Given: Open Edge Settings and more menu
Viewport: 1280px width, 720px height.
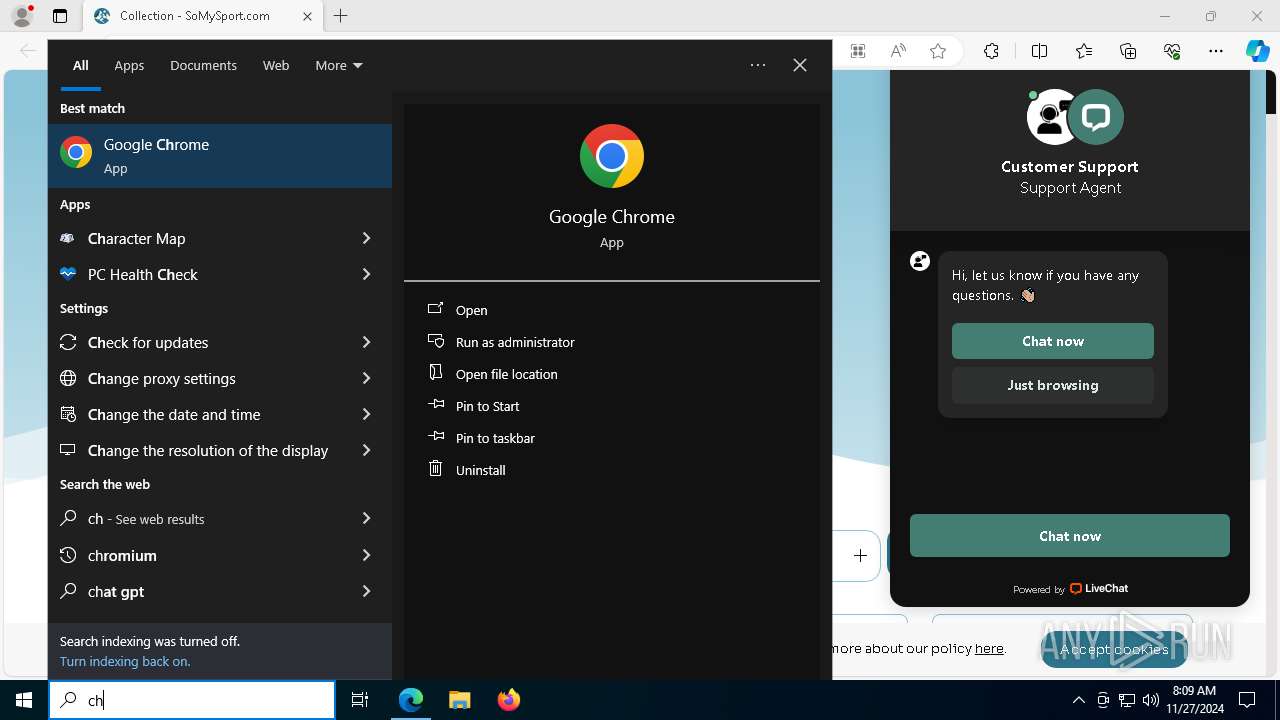Looking at the screenshot, I should point(1216,51).
